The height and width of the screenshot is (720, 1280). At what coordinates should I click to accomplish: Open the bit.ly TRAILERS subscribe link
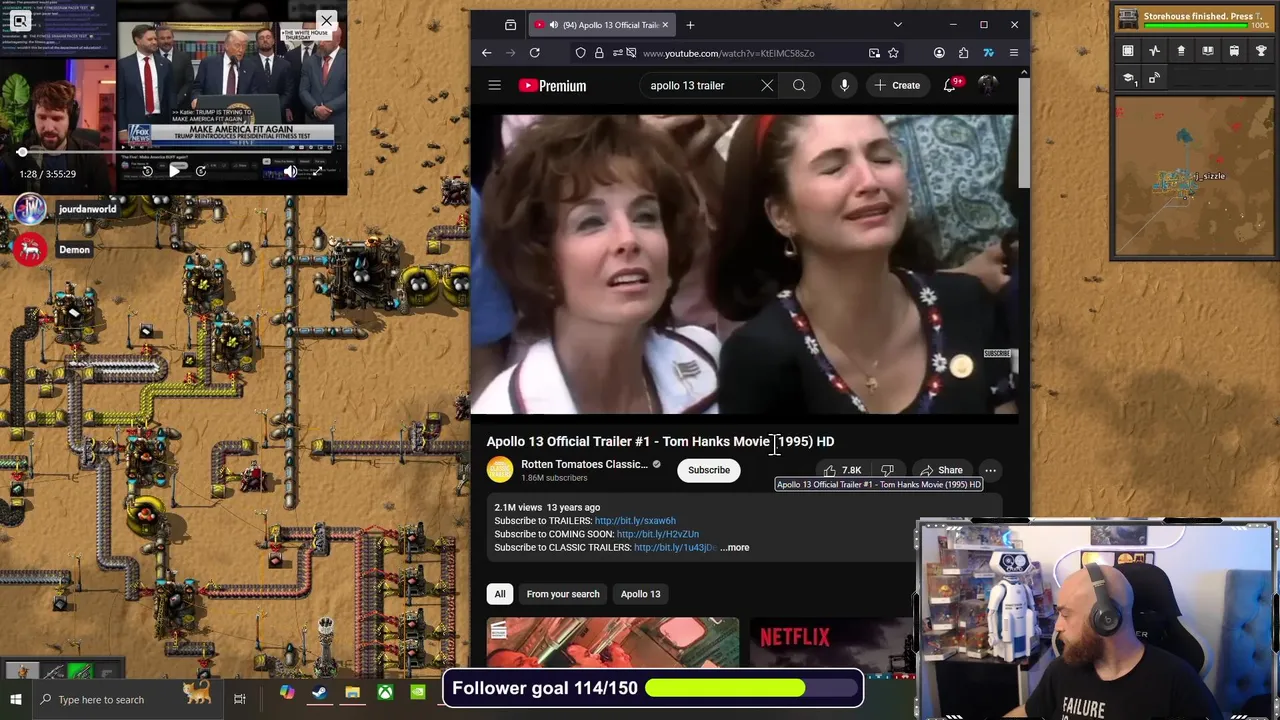pyautogui.click(x=635, y=521)
